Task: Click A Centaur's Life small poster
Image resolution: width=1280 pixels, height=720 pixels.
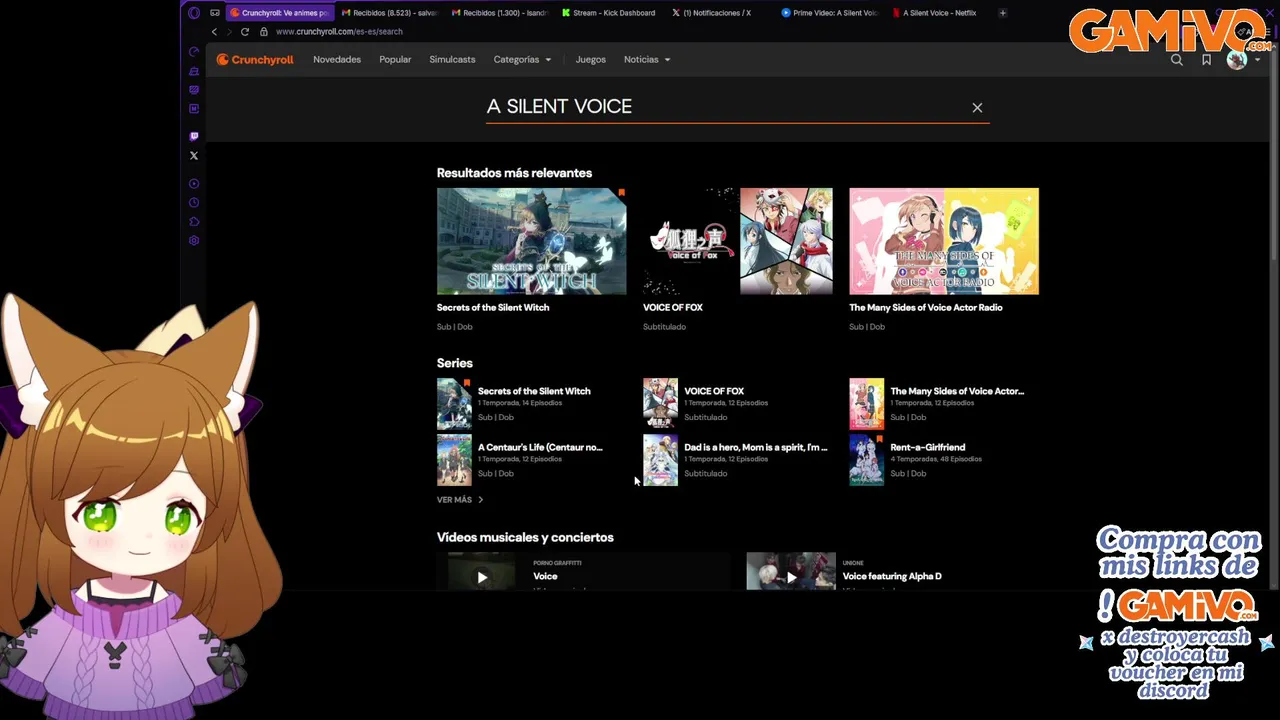Action: click(x=454, y=460)
